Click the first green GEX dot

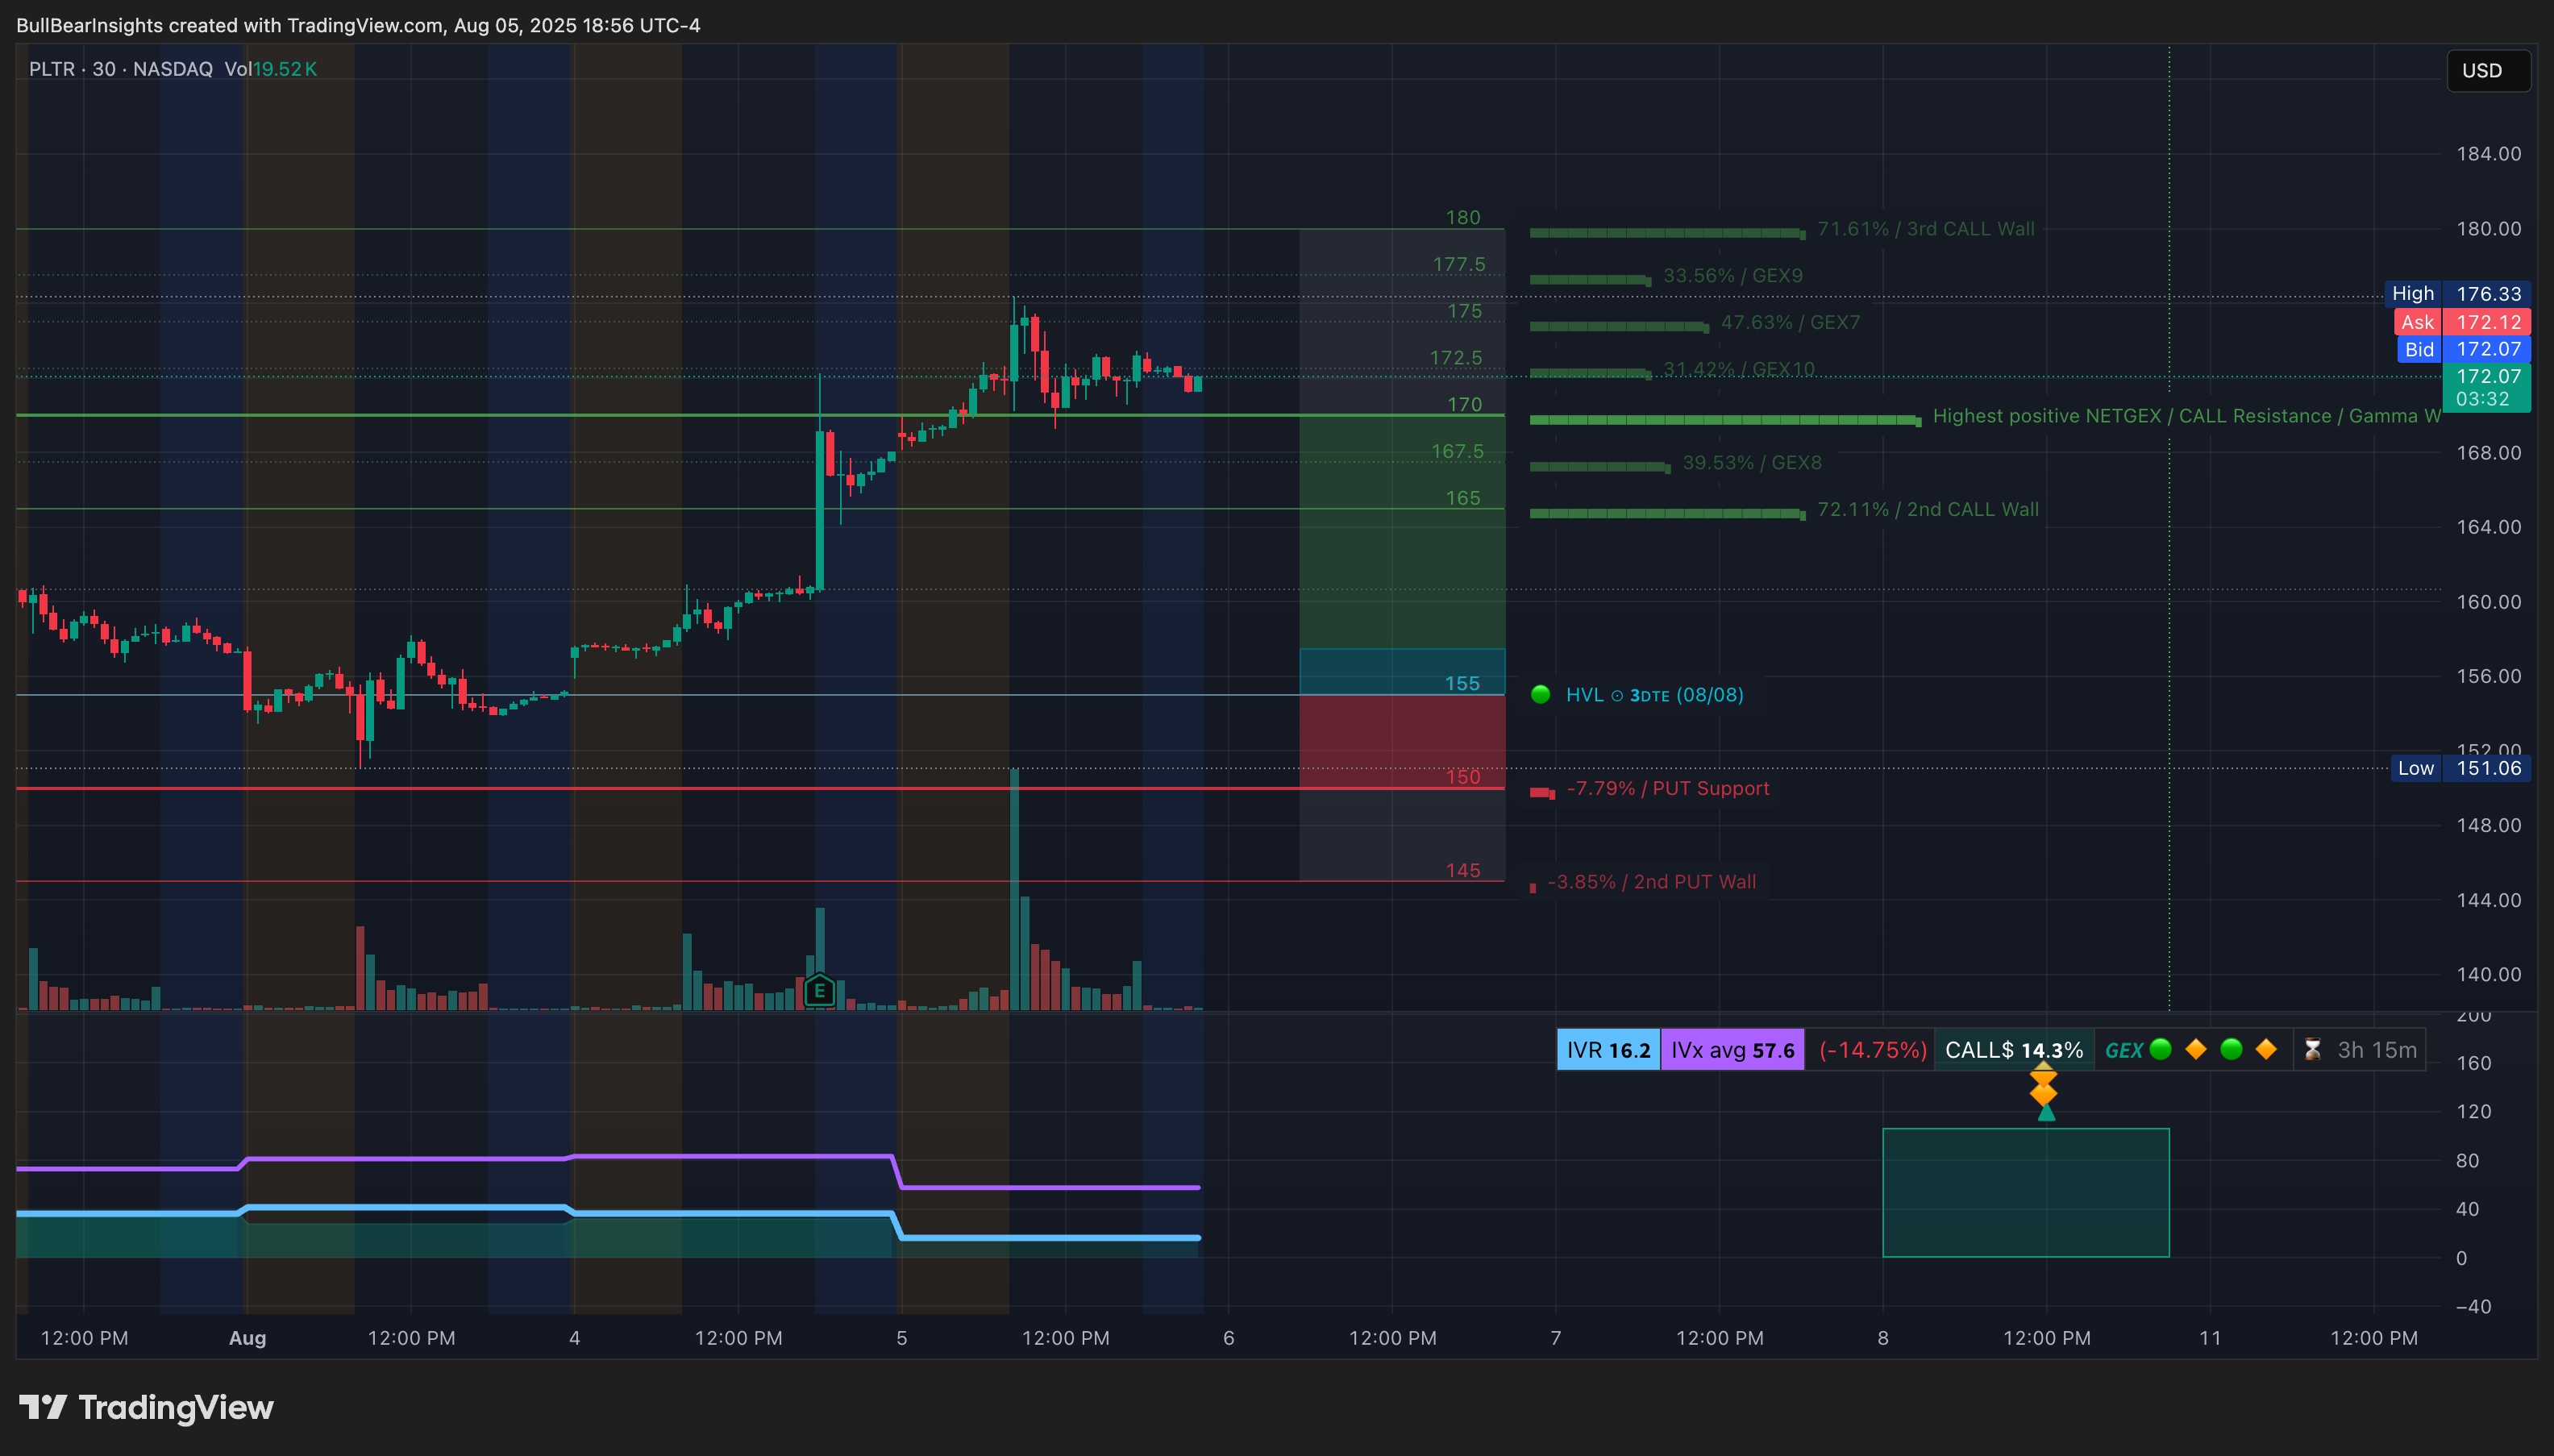[2160, 1049]
